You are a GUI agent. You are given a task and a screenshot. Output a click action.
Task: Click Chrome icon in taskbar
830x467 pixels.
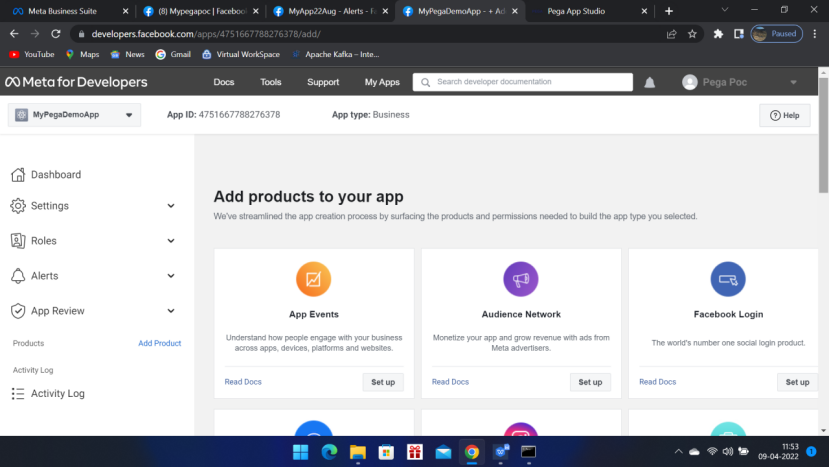[x=472, y=452]
